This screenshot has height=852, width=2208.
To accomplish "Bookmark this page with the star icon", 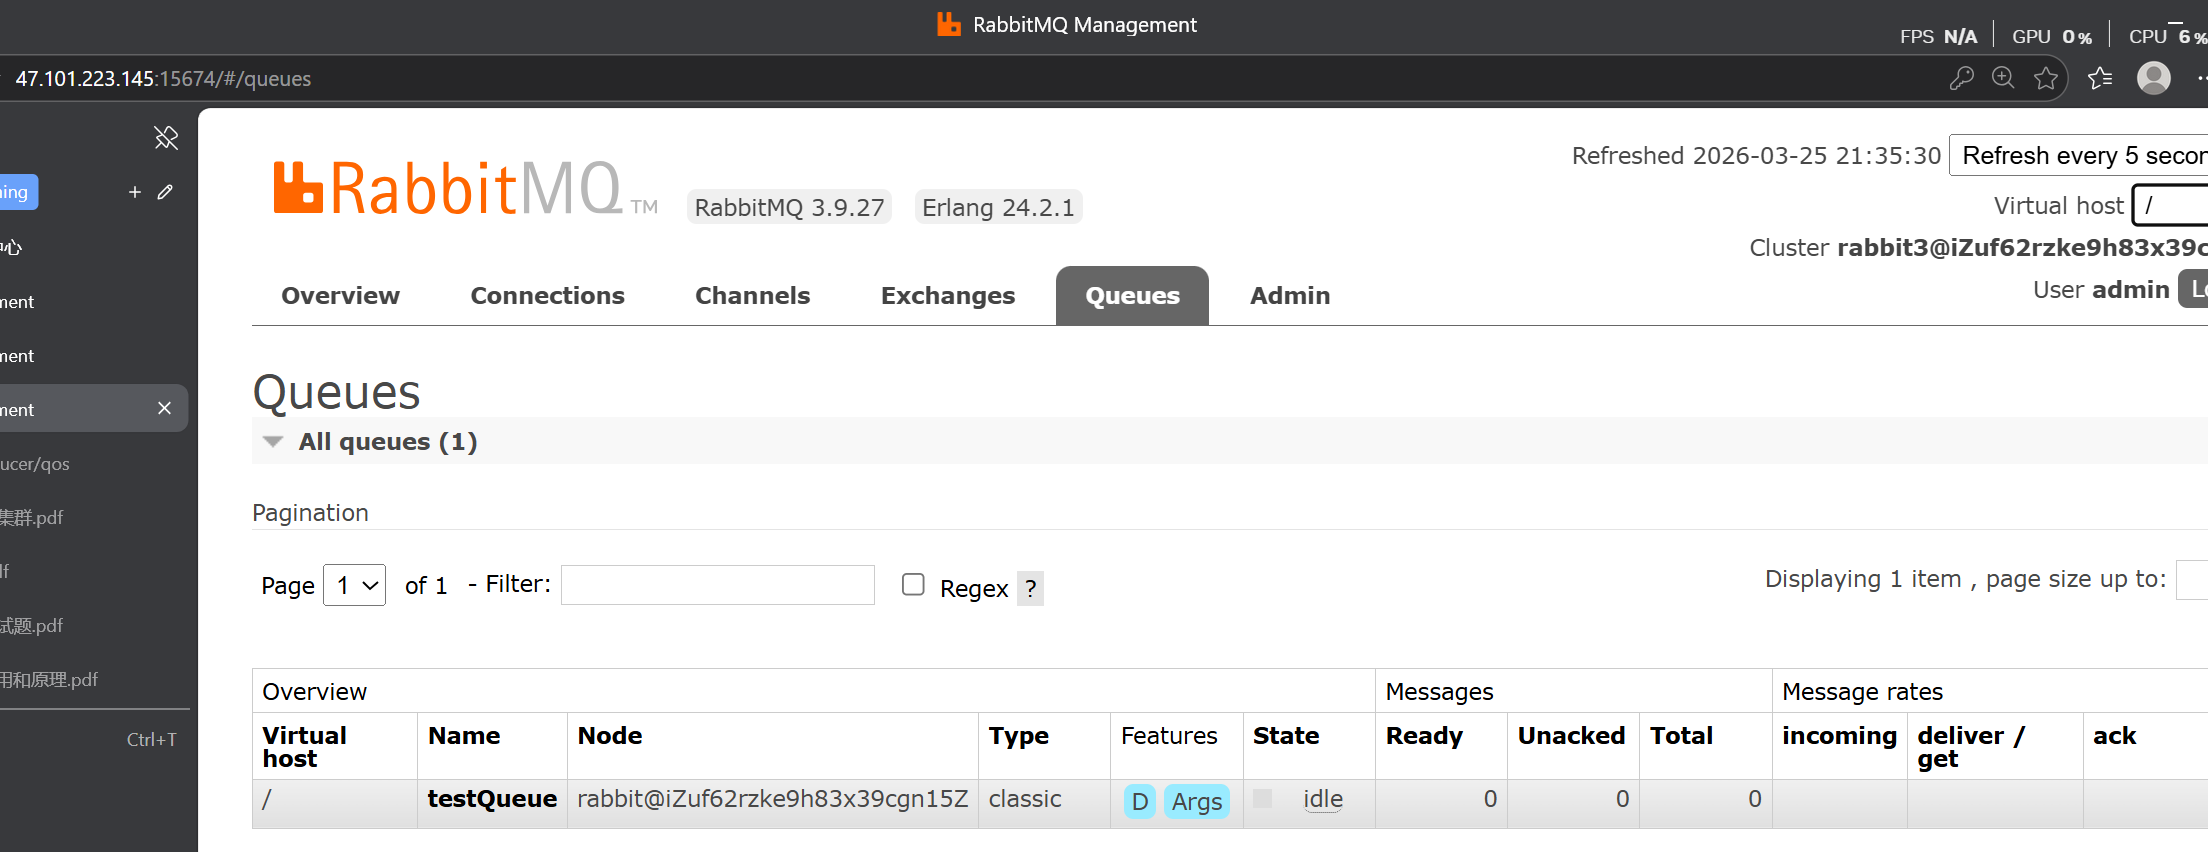I will point(2046,78).
